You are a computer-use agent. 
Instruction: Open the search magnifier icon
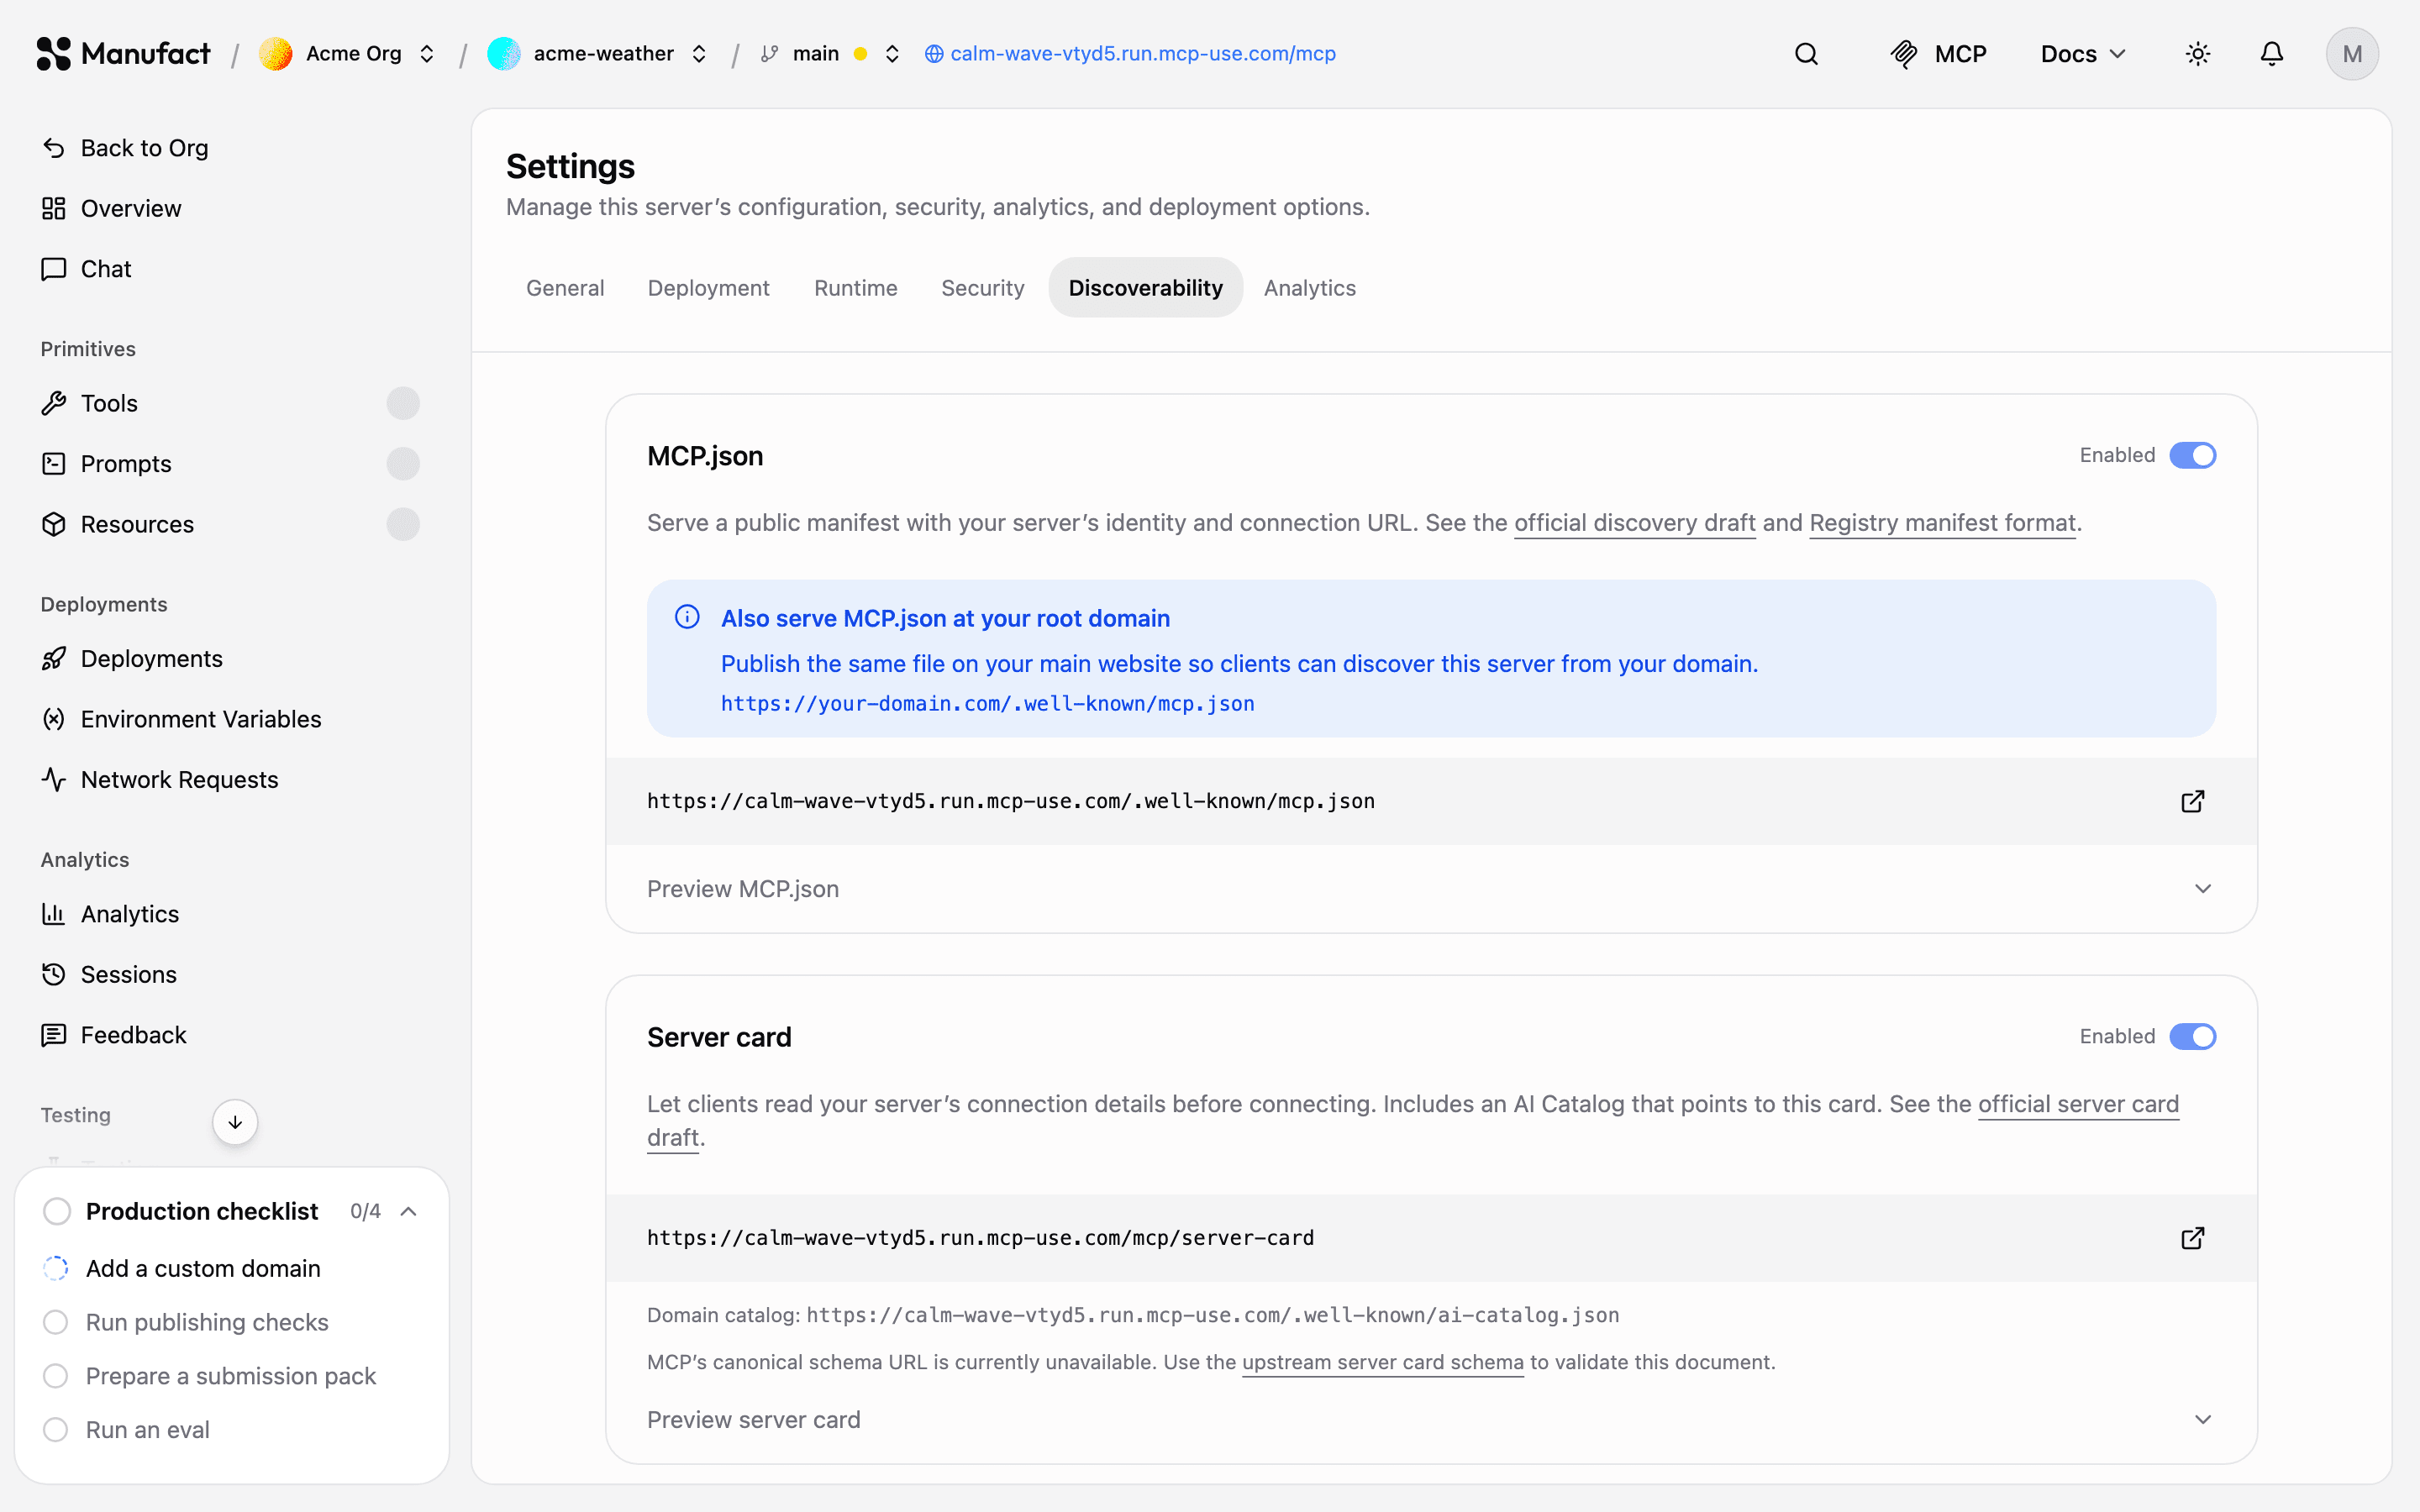coord(1806,54)
